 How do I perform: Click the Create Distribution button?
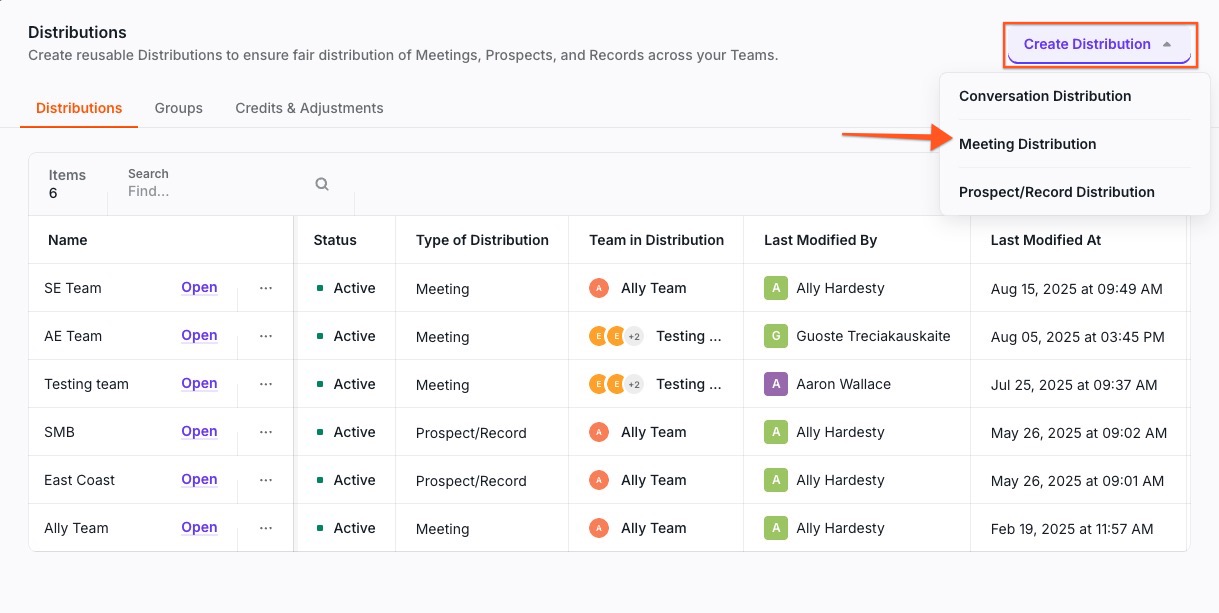(1087, 44)
